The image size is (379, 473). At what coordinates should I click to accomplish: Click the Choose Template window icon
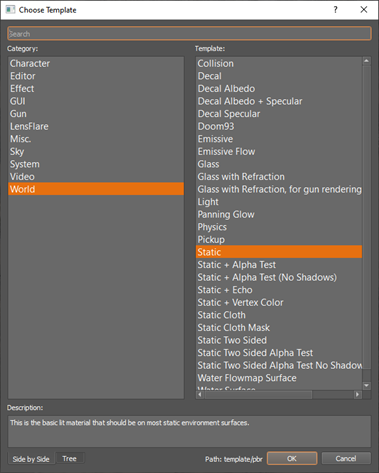(x=10, y=10)
